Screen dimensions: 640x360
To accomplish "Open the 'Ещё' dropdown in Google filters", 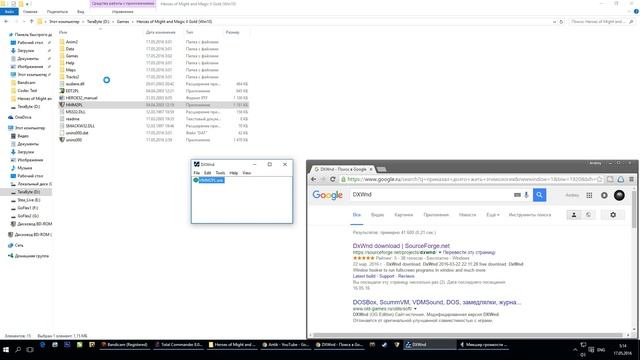I will (493, 215).
